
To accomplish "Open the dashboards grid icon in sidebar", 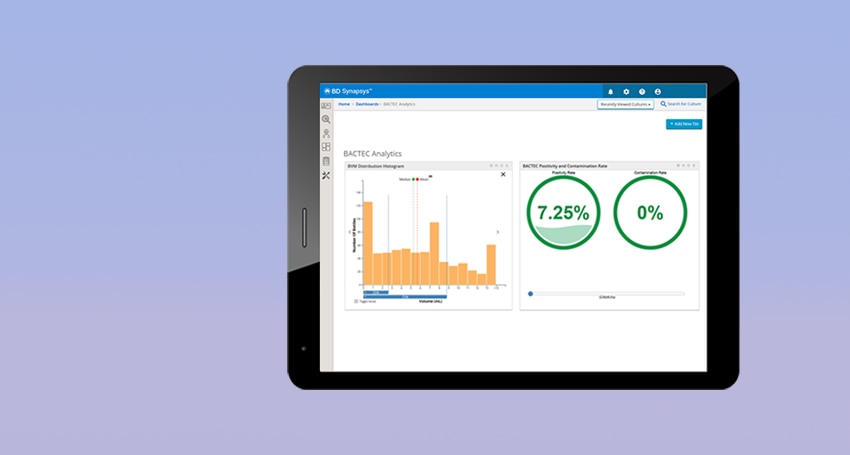I will [326, 147].
